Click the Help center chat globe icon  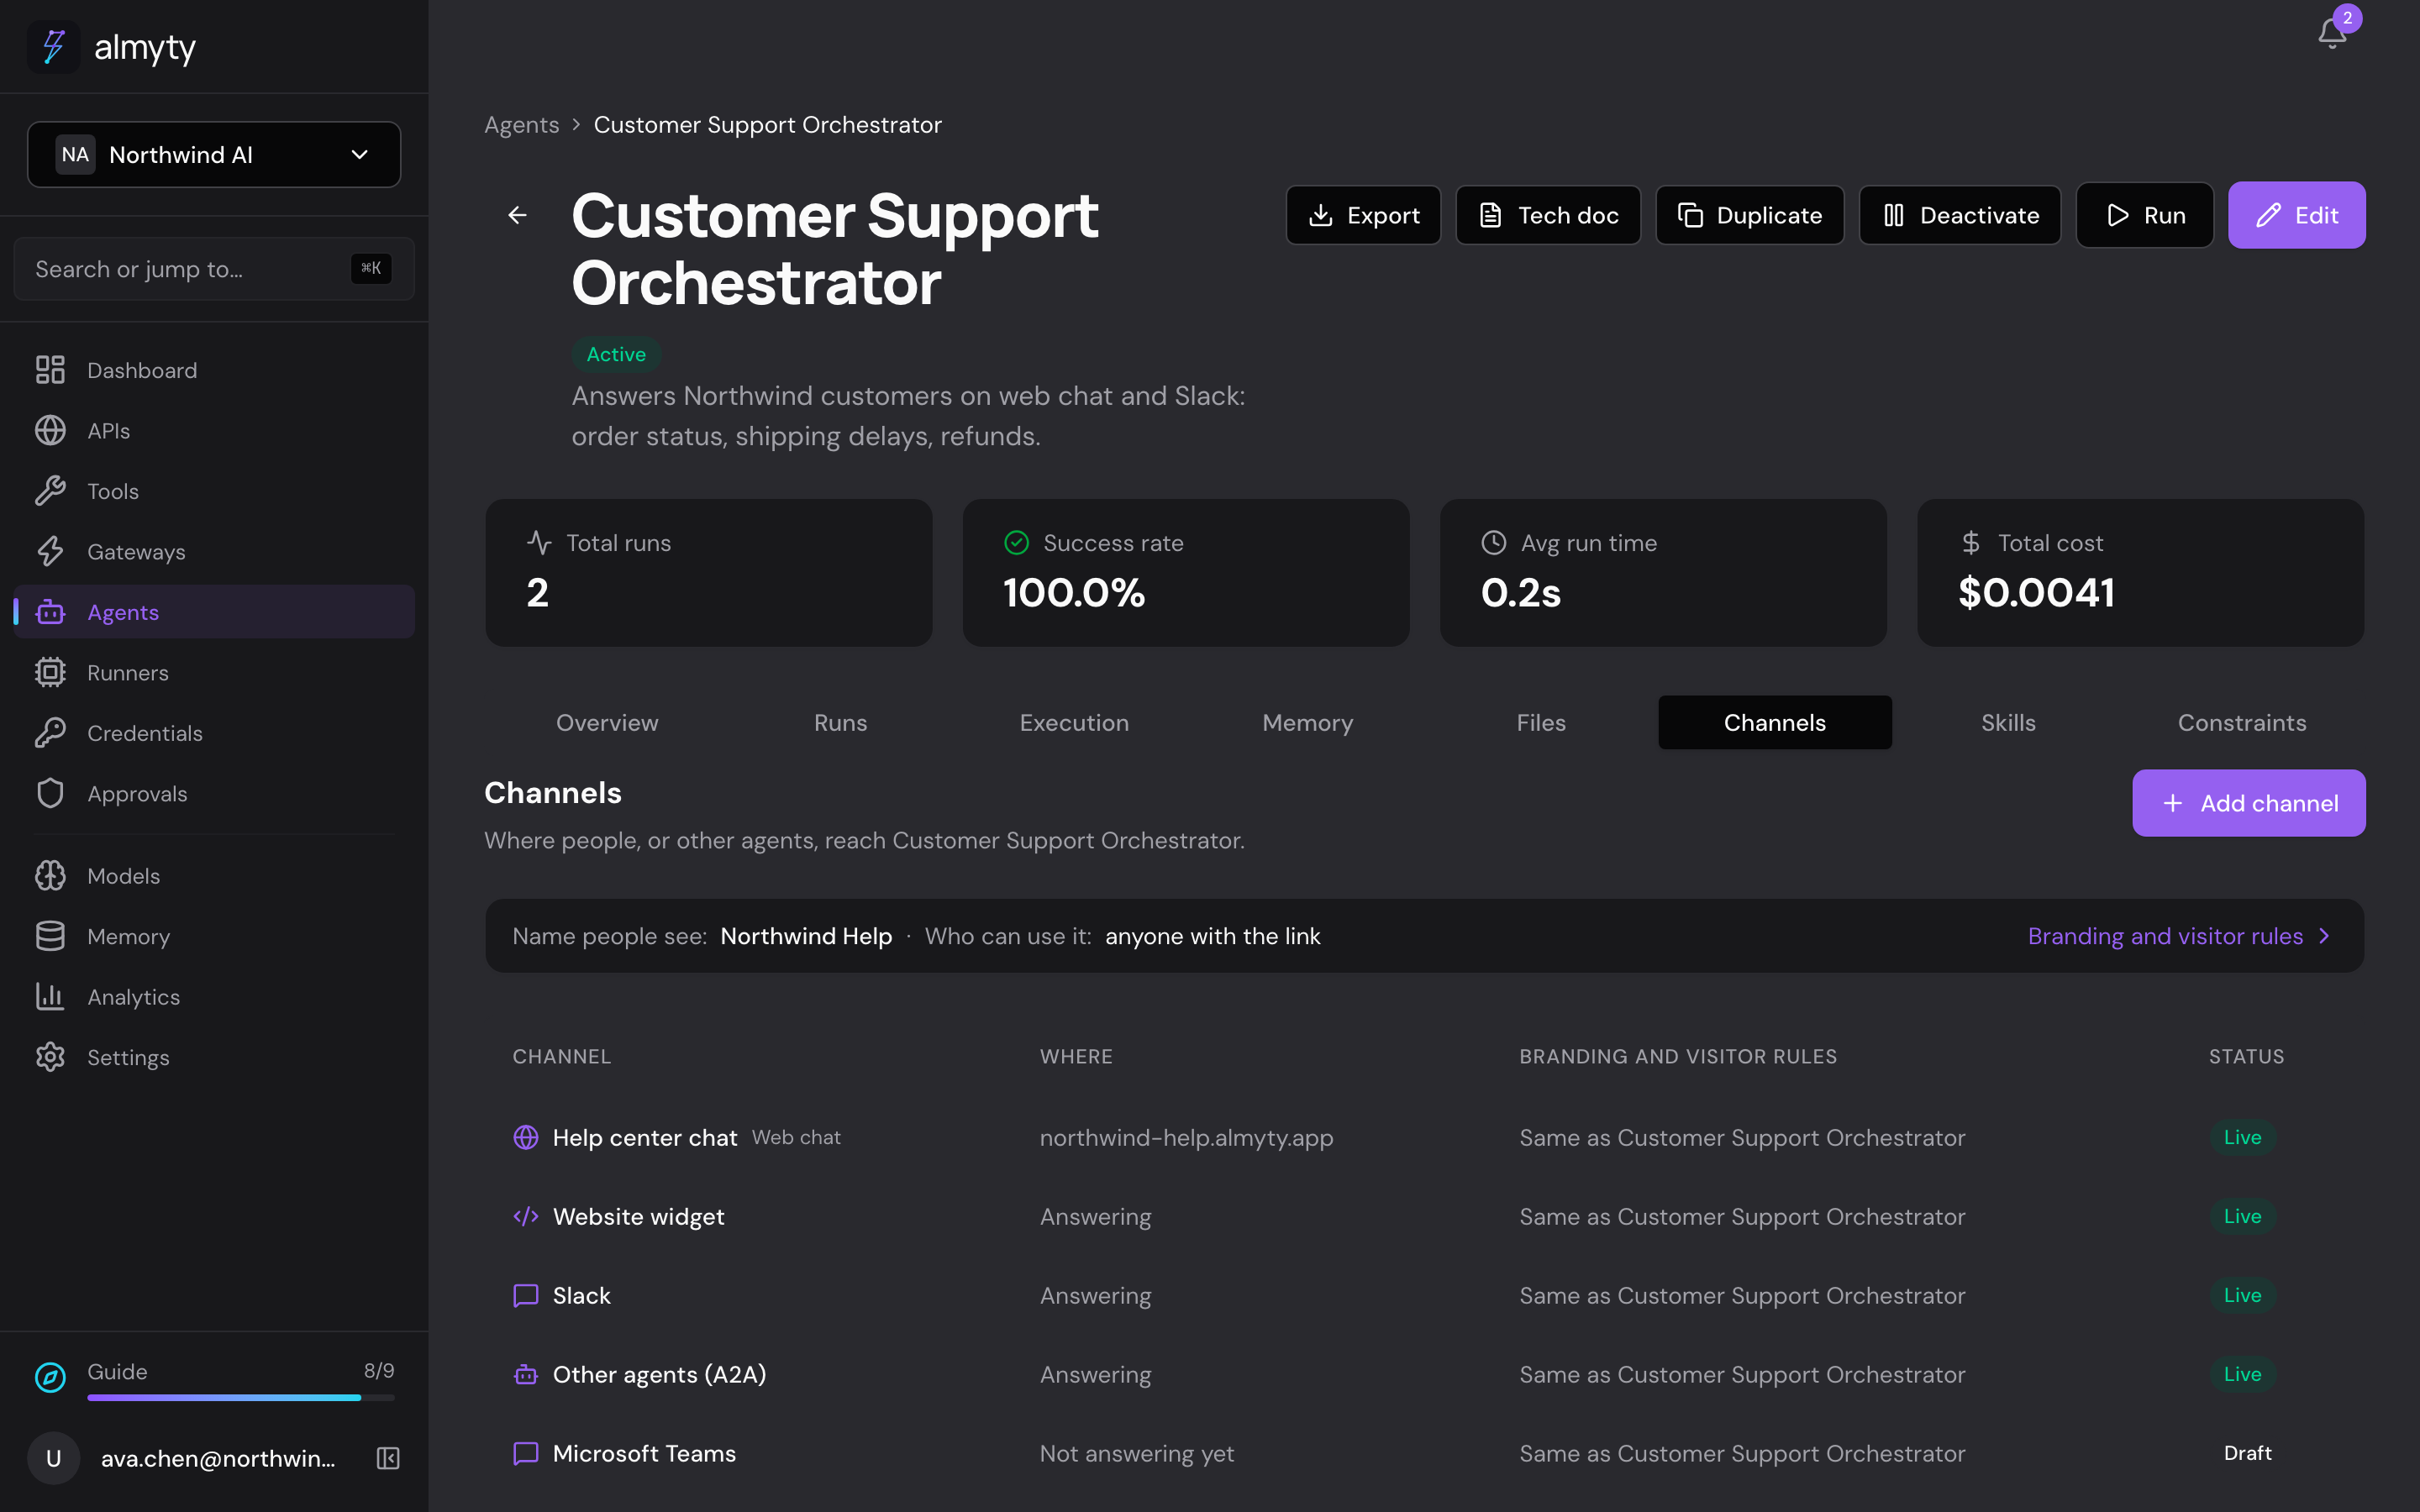[x=525, y=1137]
